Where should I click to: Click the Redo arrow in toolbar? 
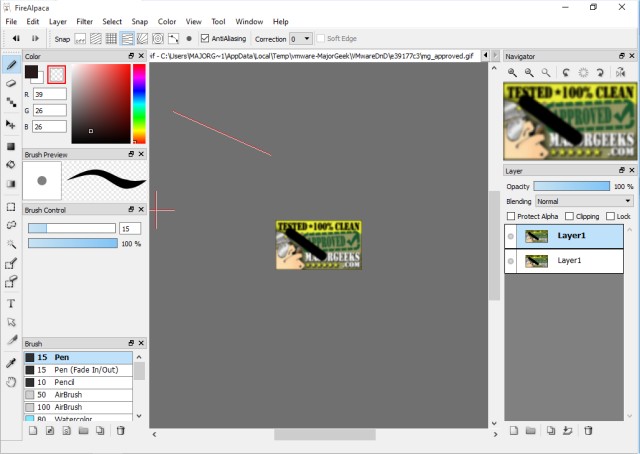(x=35, y=38)
